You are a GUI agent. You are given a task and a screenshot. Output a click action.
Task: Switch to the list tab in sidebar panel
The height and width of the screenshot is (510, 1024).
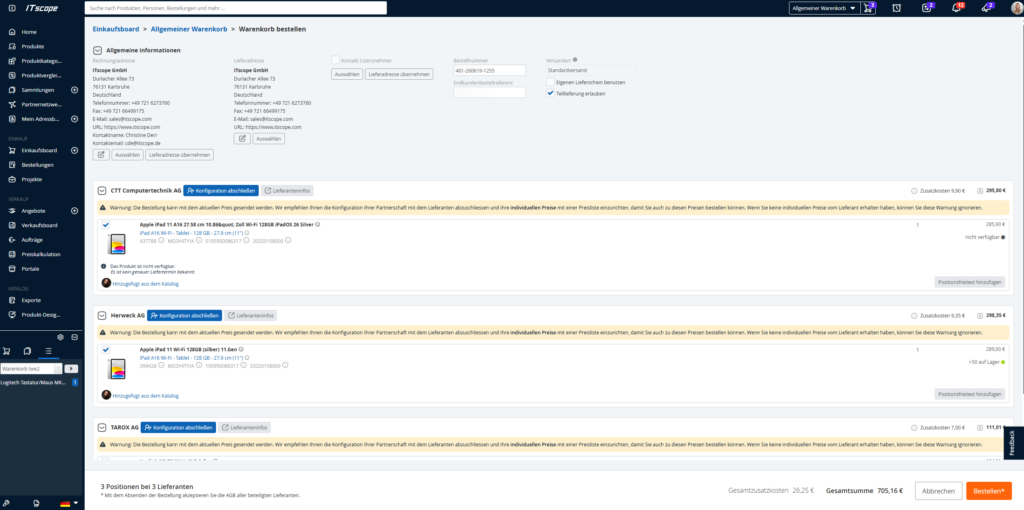click(x=48, y=351)
